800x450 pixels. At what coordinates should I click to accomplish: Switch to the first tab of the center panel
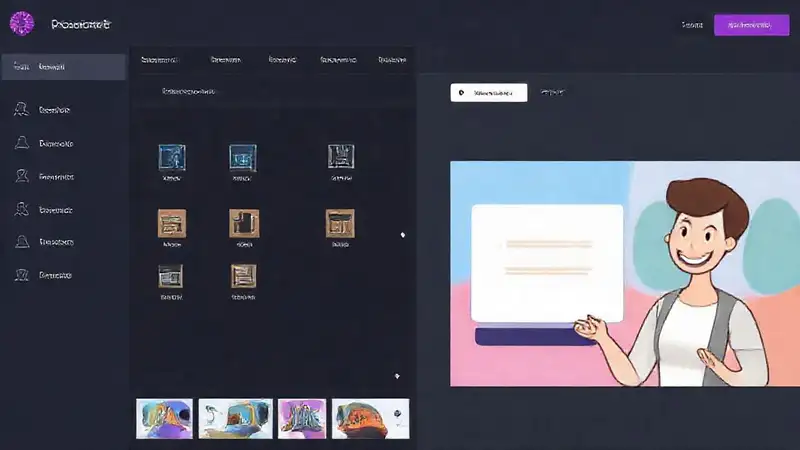(x=160, y=60)
